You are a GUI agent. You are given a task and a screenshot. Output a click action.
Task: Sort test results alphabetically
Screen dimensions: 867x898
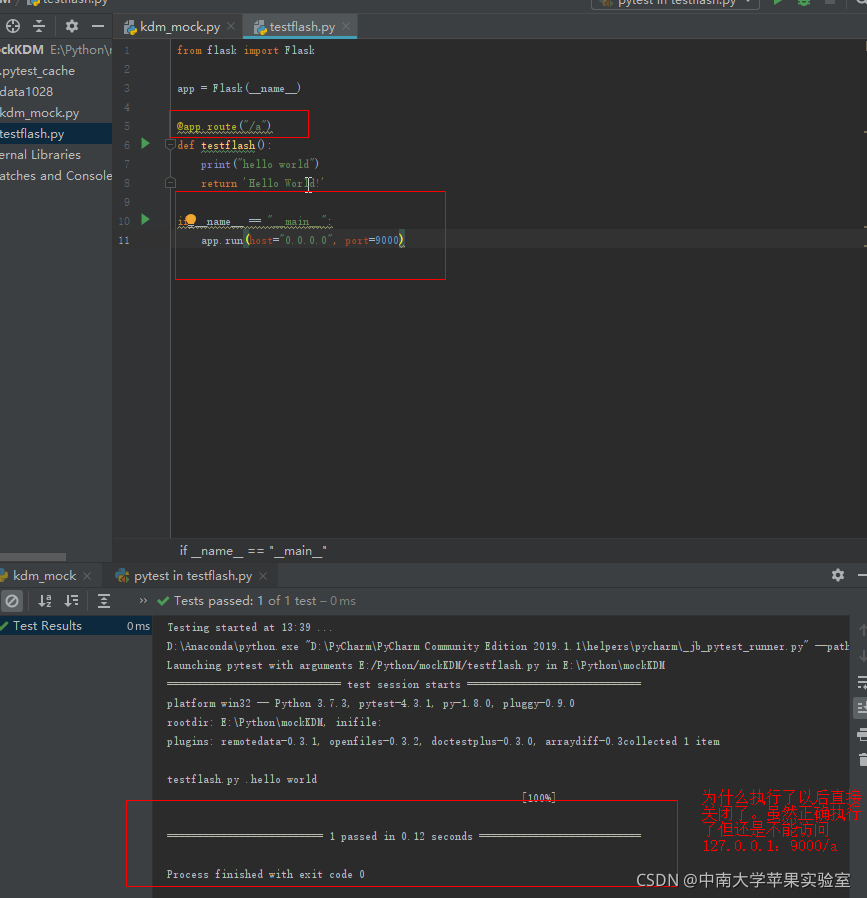tap(45, 601)
